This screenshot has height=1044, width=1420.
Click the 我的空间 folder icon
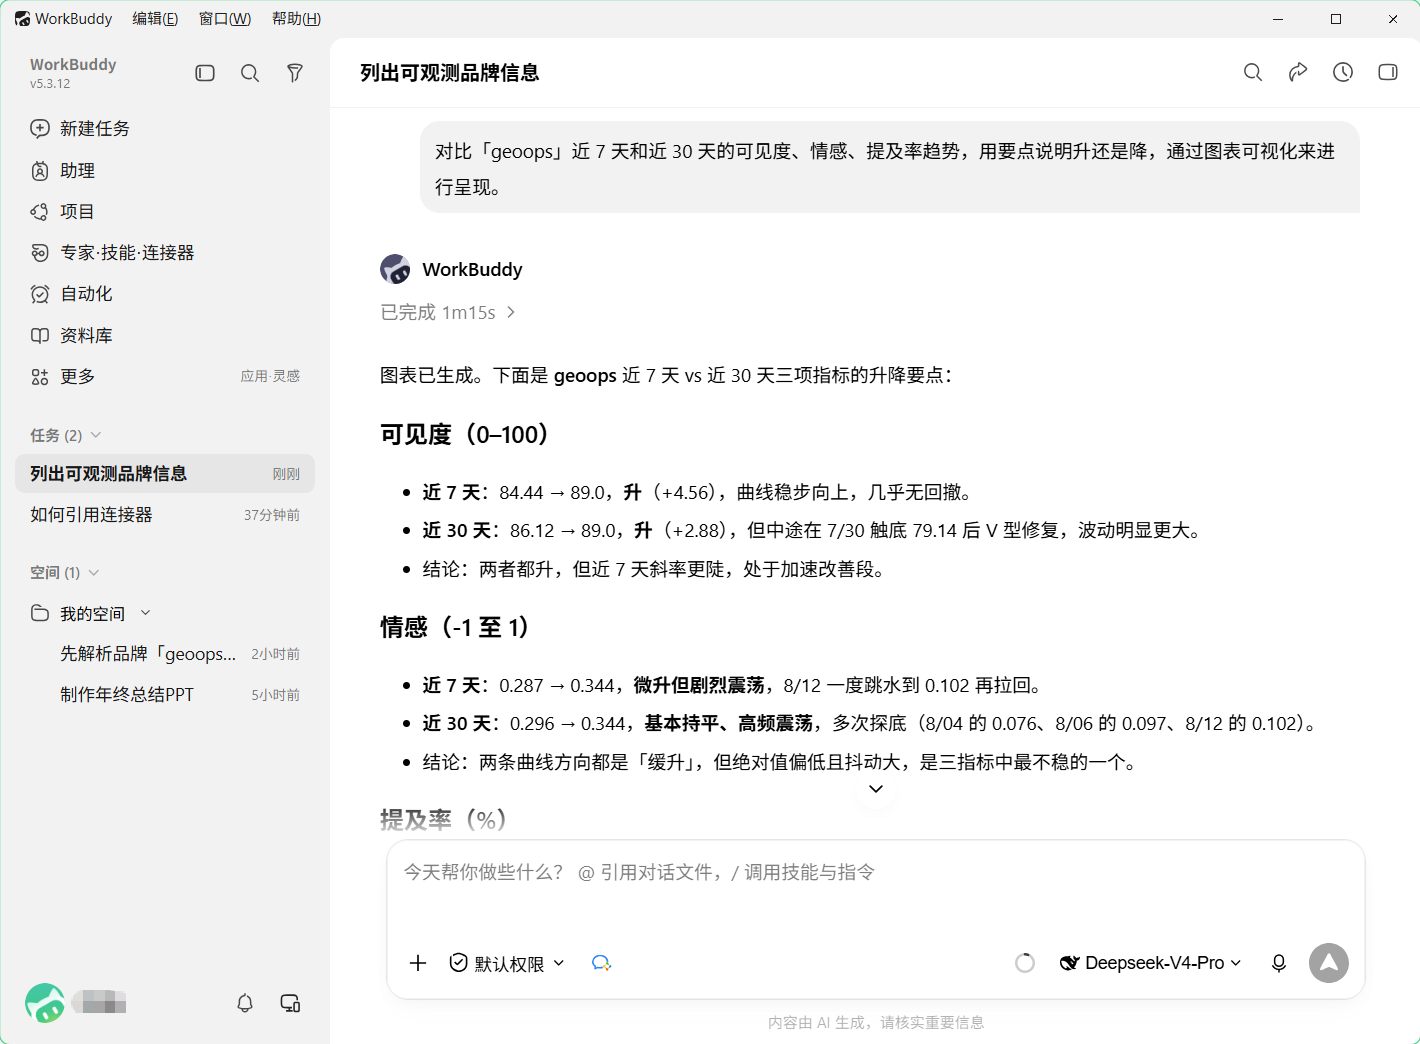pyautogui.click(x=40, y=613)
